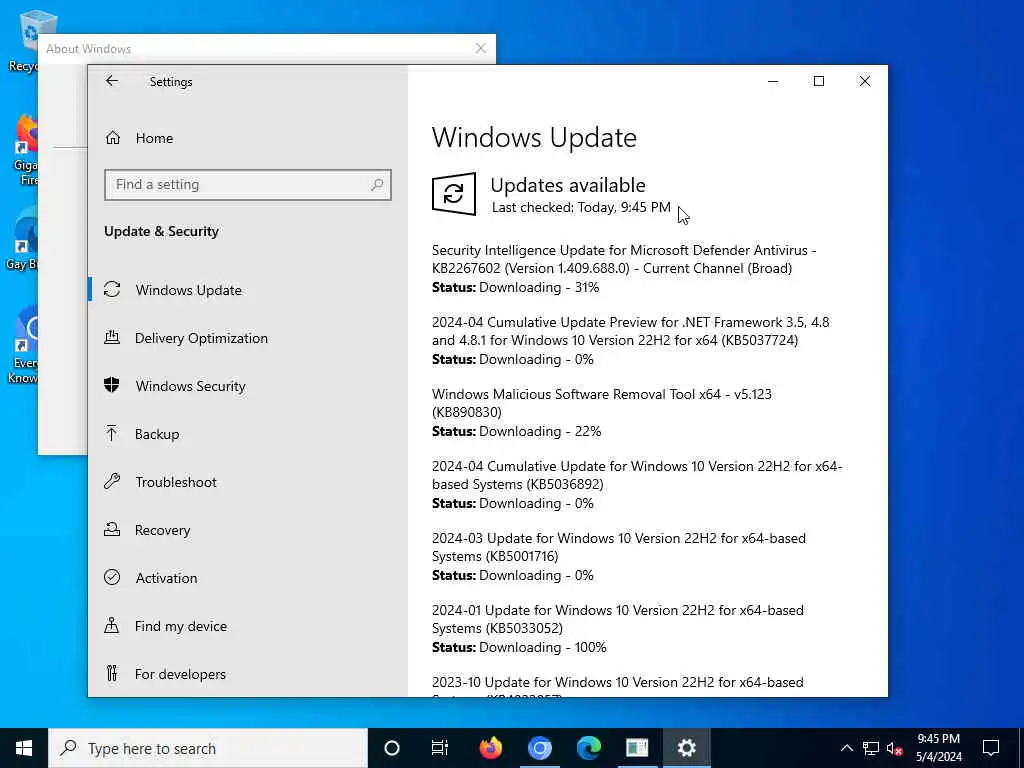This screenshot has height=768, width=1024.
Task: Click the Windows Update sync arrows sidebar icon
Action: pyautogui.click(x=112, y=289)
